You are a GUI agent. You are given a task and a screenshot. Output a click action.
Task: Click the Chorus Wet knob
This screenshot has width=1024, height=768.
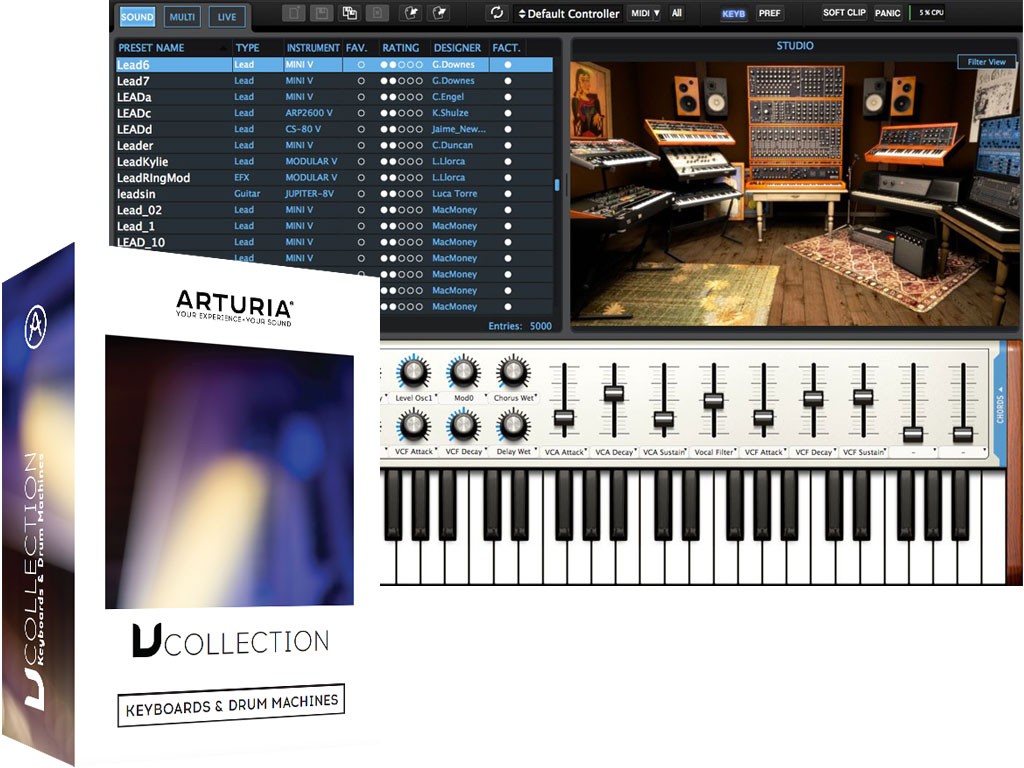pyautogui.click(x=513, y=373)
